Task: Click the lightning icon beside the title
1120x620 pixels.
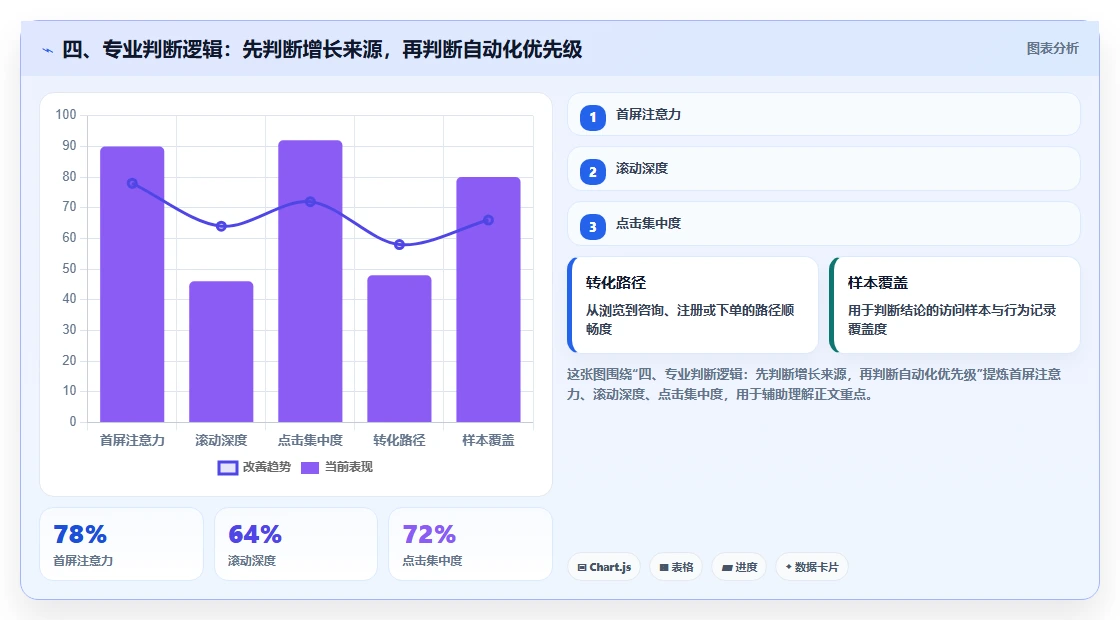Action: point(48,50)
